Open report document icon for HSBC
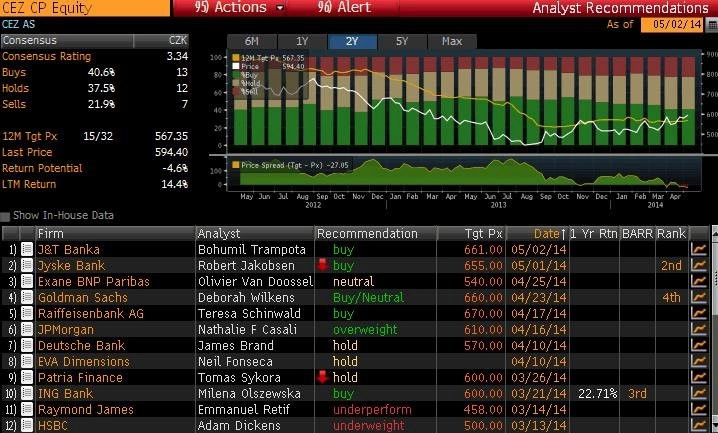The width and height of the screenshot is (718, 433). click(x=27, y=425)
